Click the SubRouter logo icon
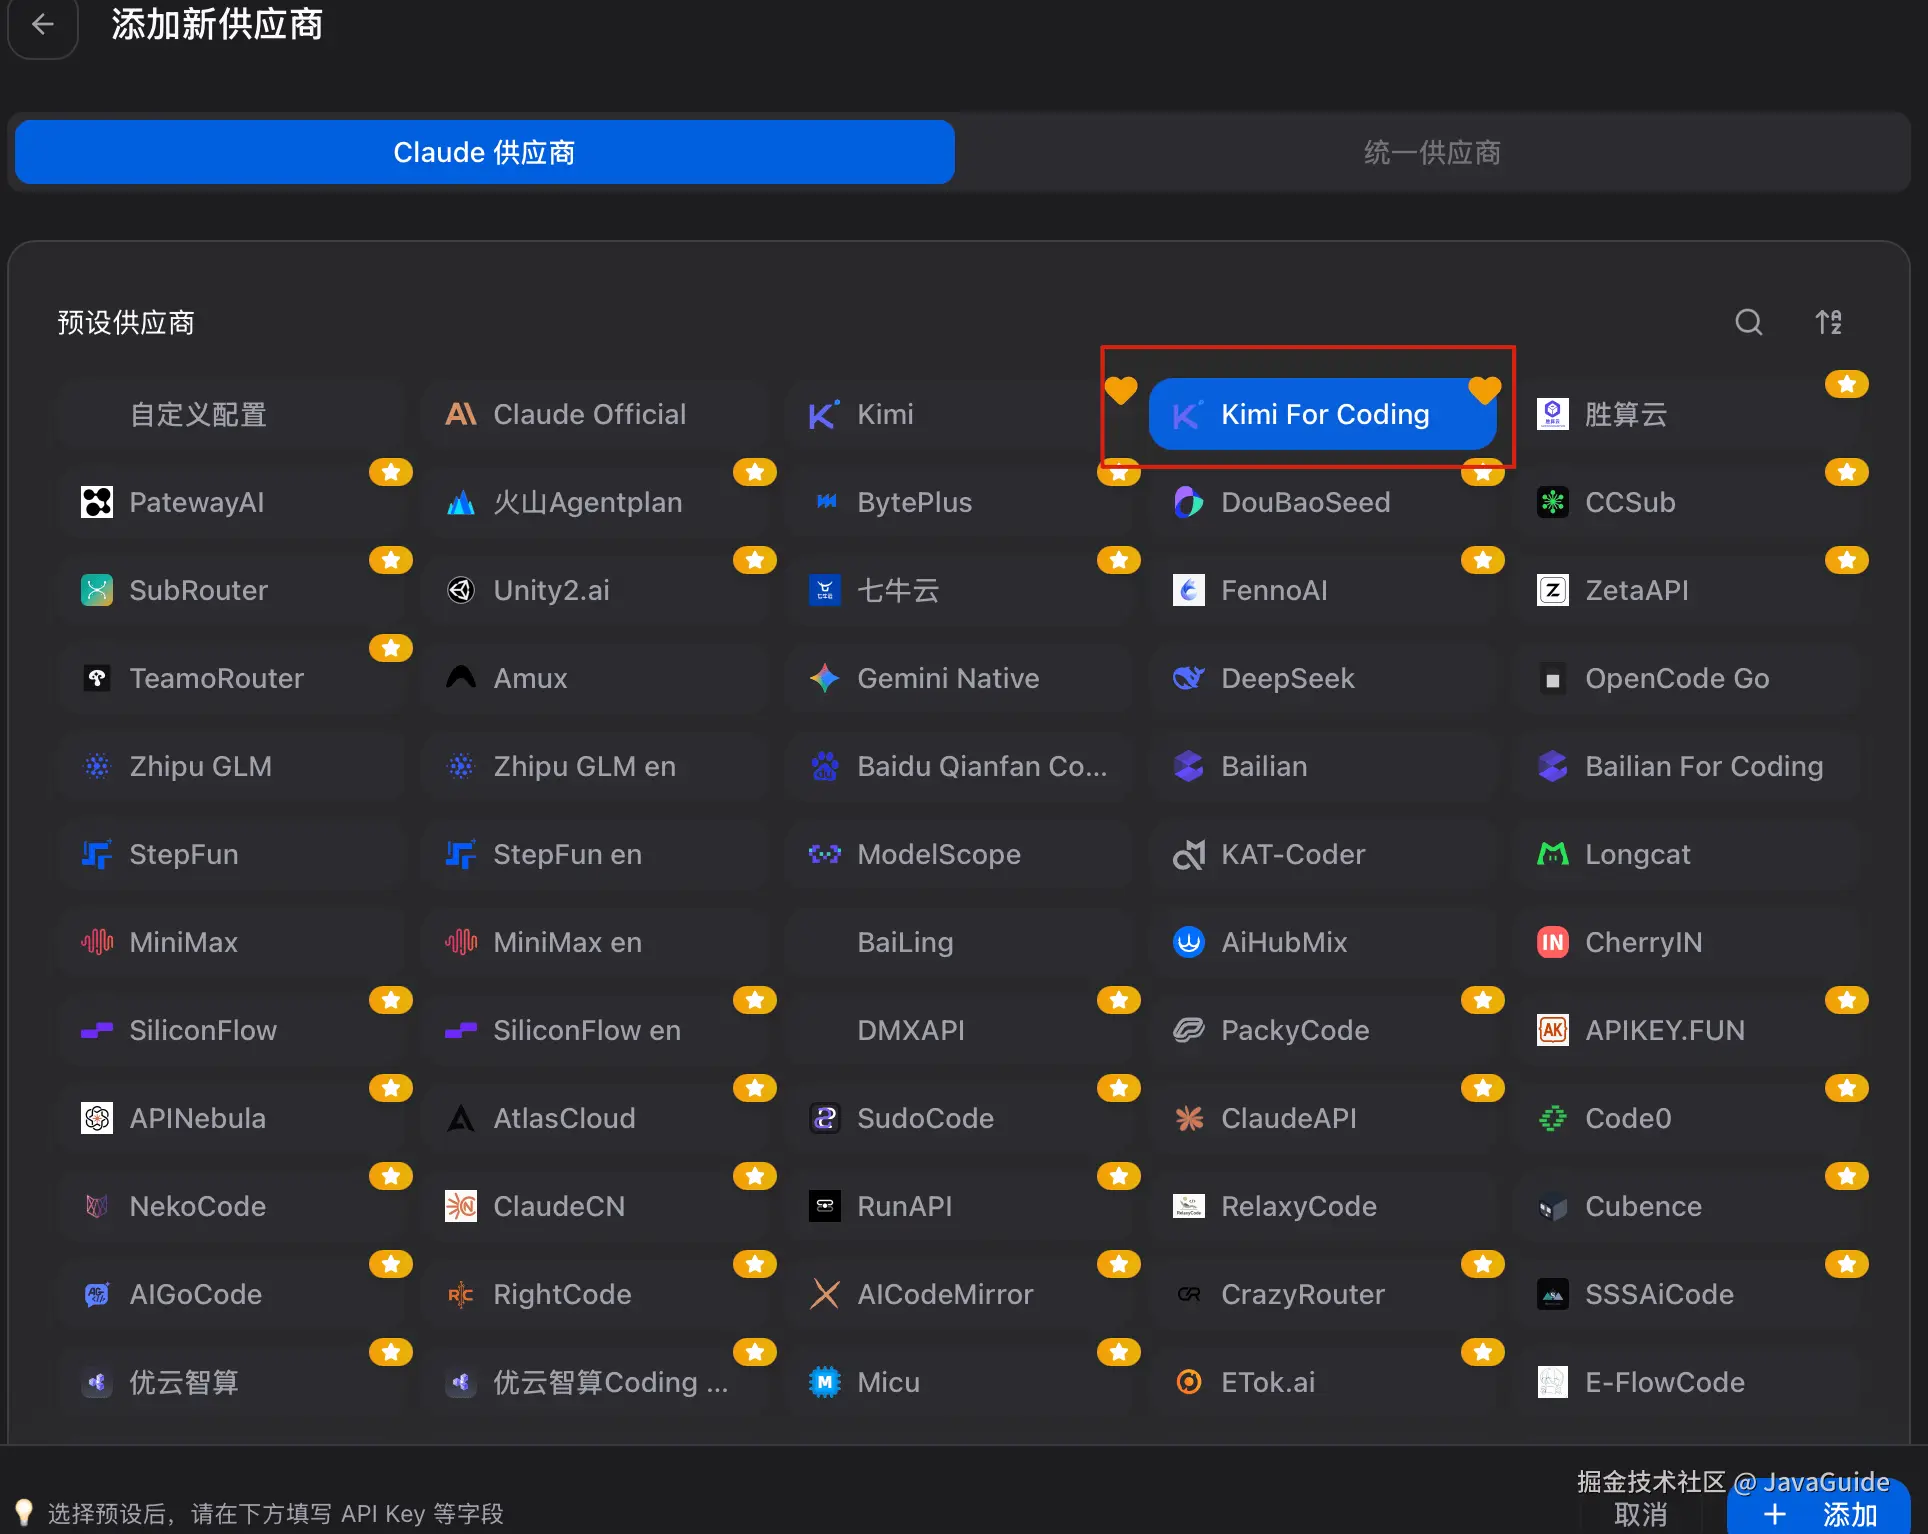The width and height of the screenshot is (1928, 1534). [97, 590]
